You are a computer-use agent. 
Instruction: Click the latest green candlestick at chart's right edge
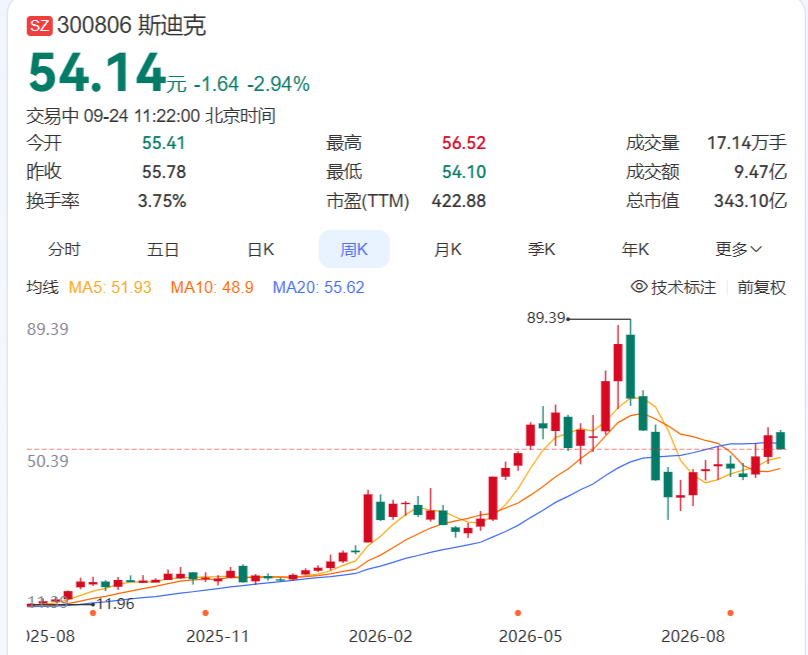coord(781,440)
